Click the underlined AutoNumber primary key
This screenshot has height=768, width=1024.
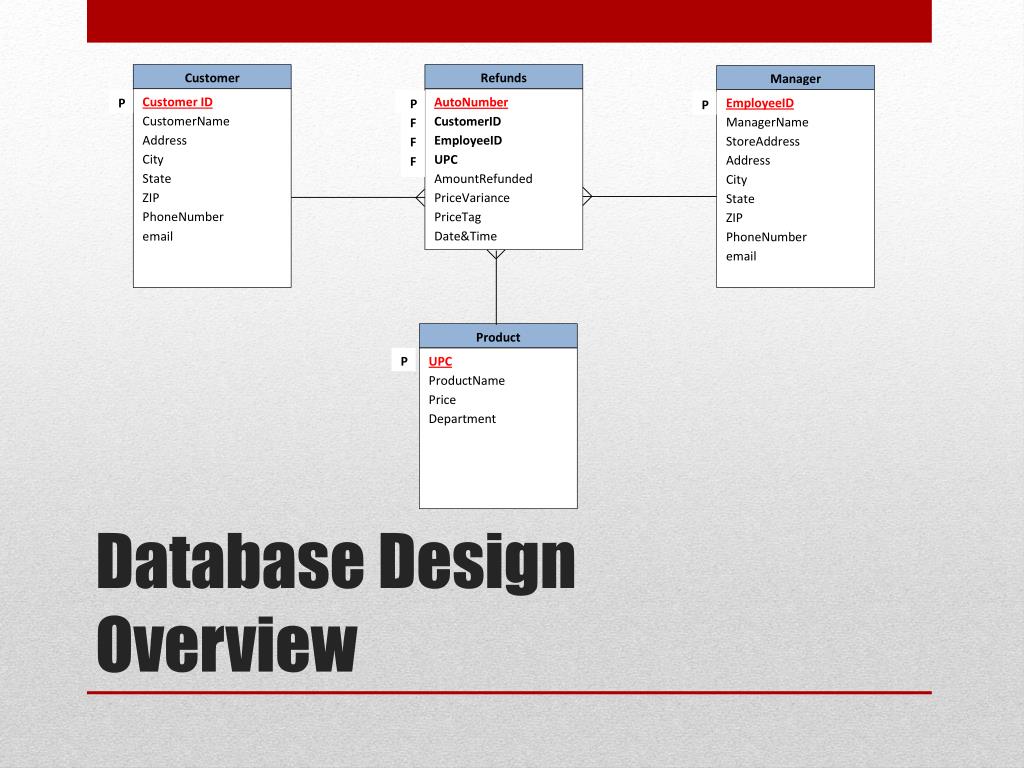point(470,102)
